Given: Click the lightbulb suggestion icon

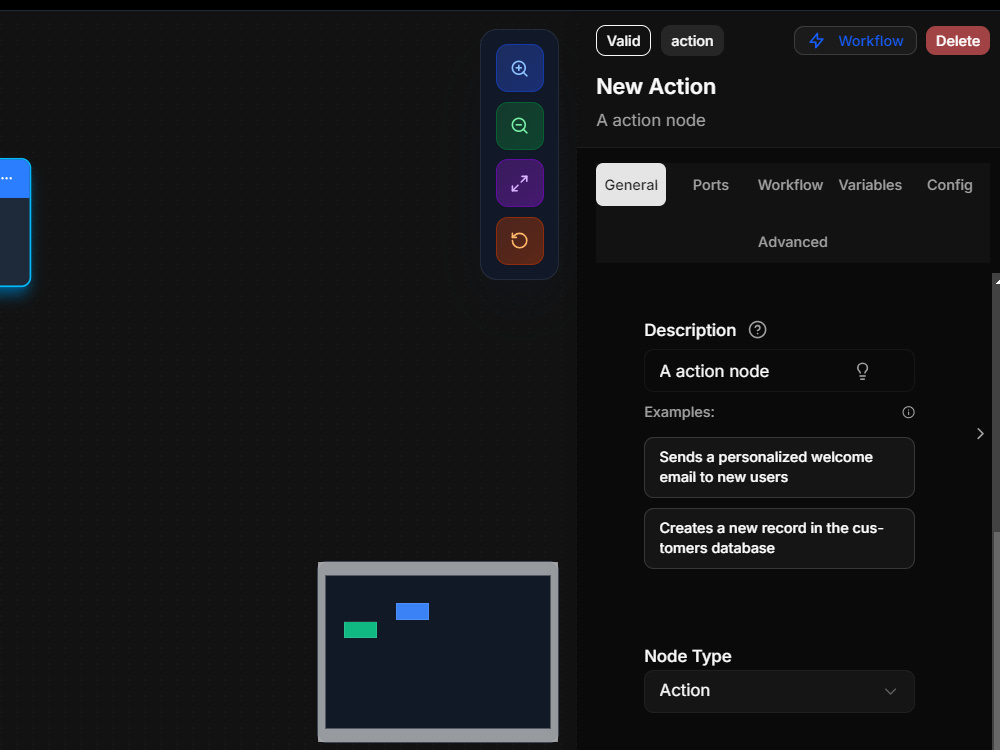Looking at the screenshot, I should pyautogui.click(x=862, y=371).
